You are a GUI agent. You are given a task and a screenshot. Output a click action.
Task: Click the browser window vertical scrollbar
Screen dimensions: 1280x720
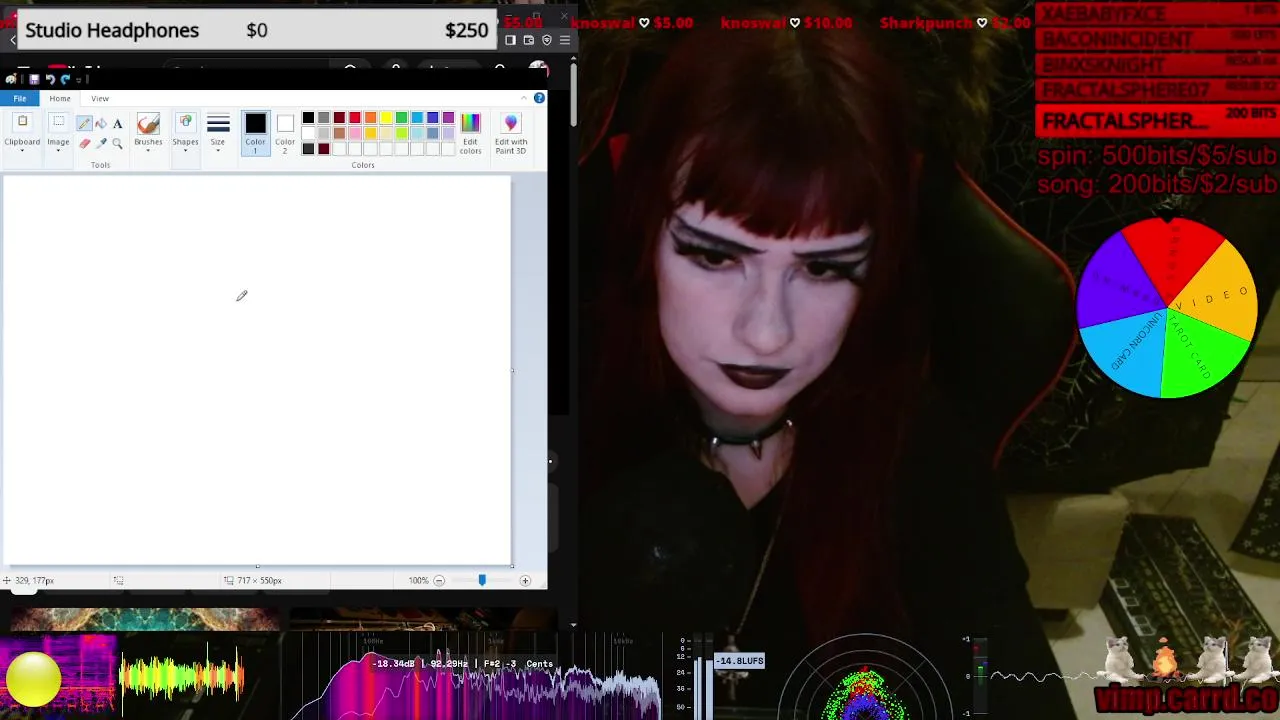pyautogui.click(x=573, y=95)
